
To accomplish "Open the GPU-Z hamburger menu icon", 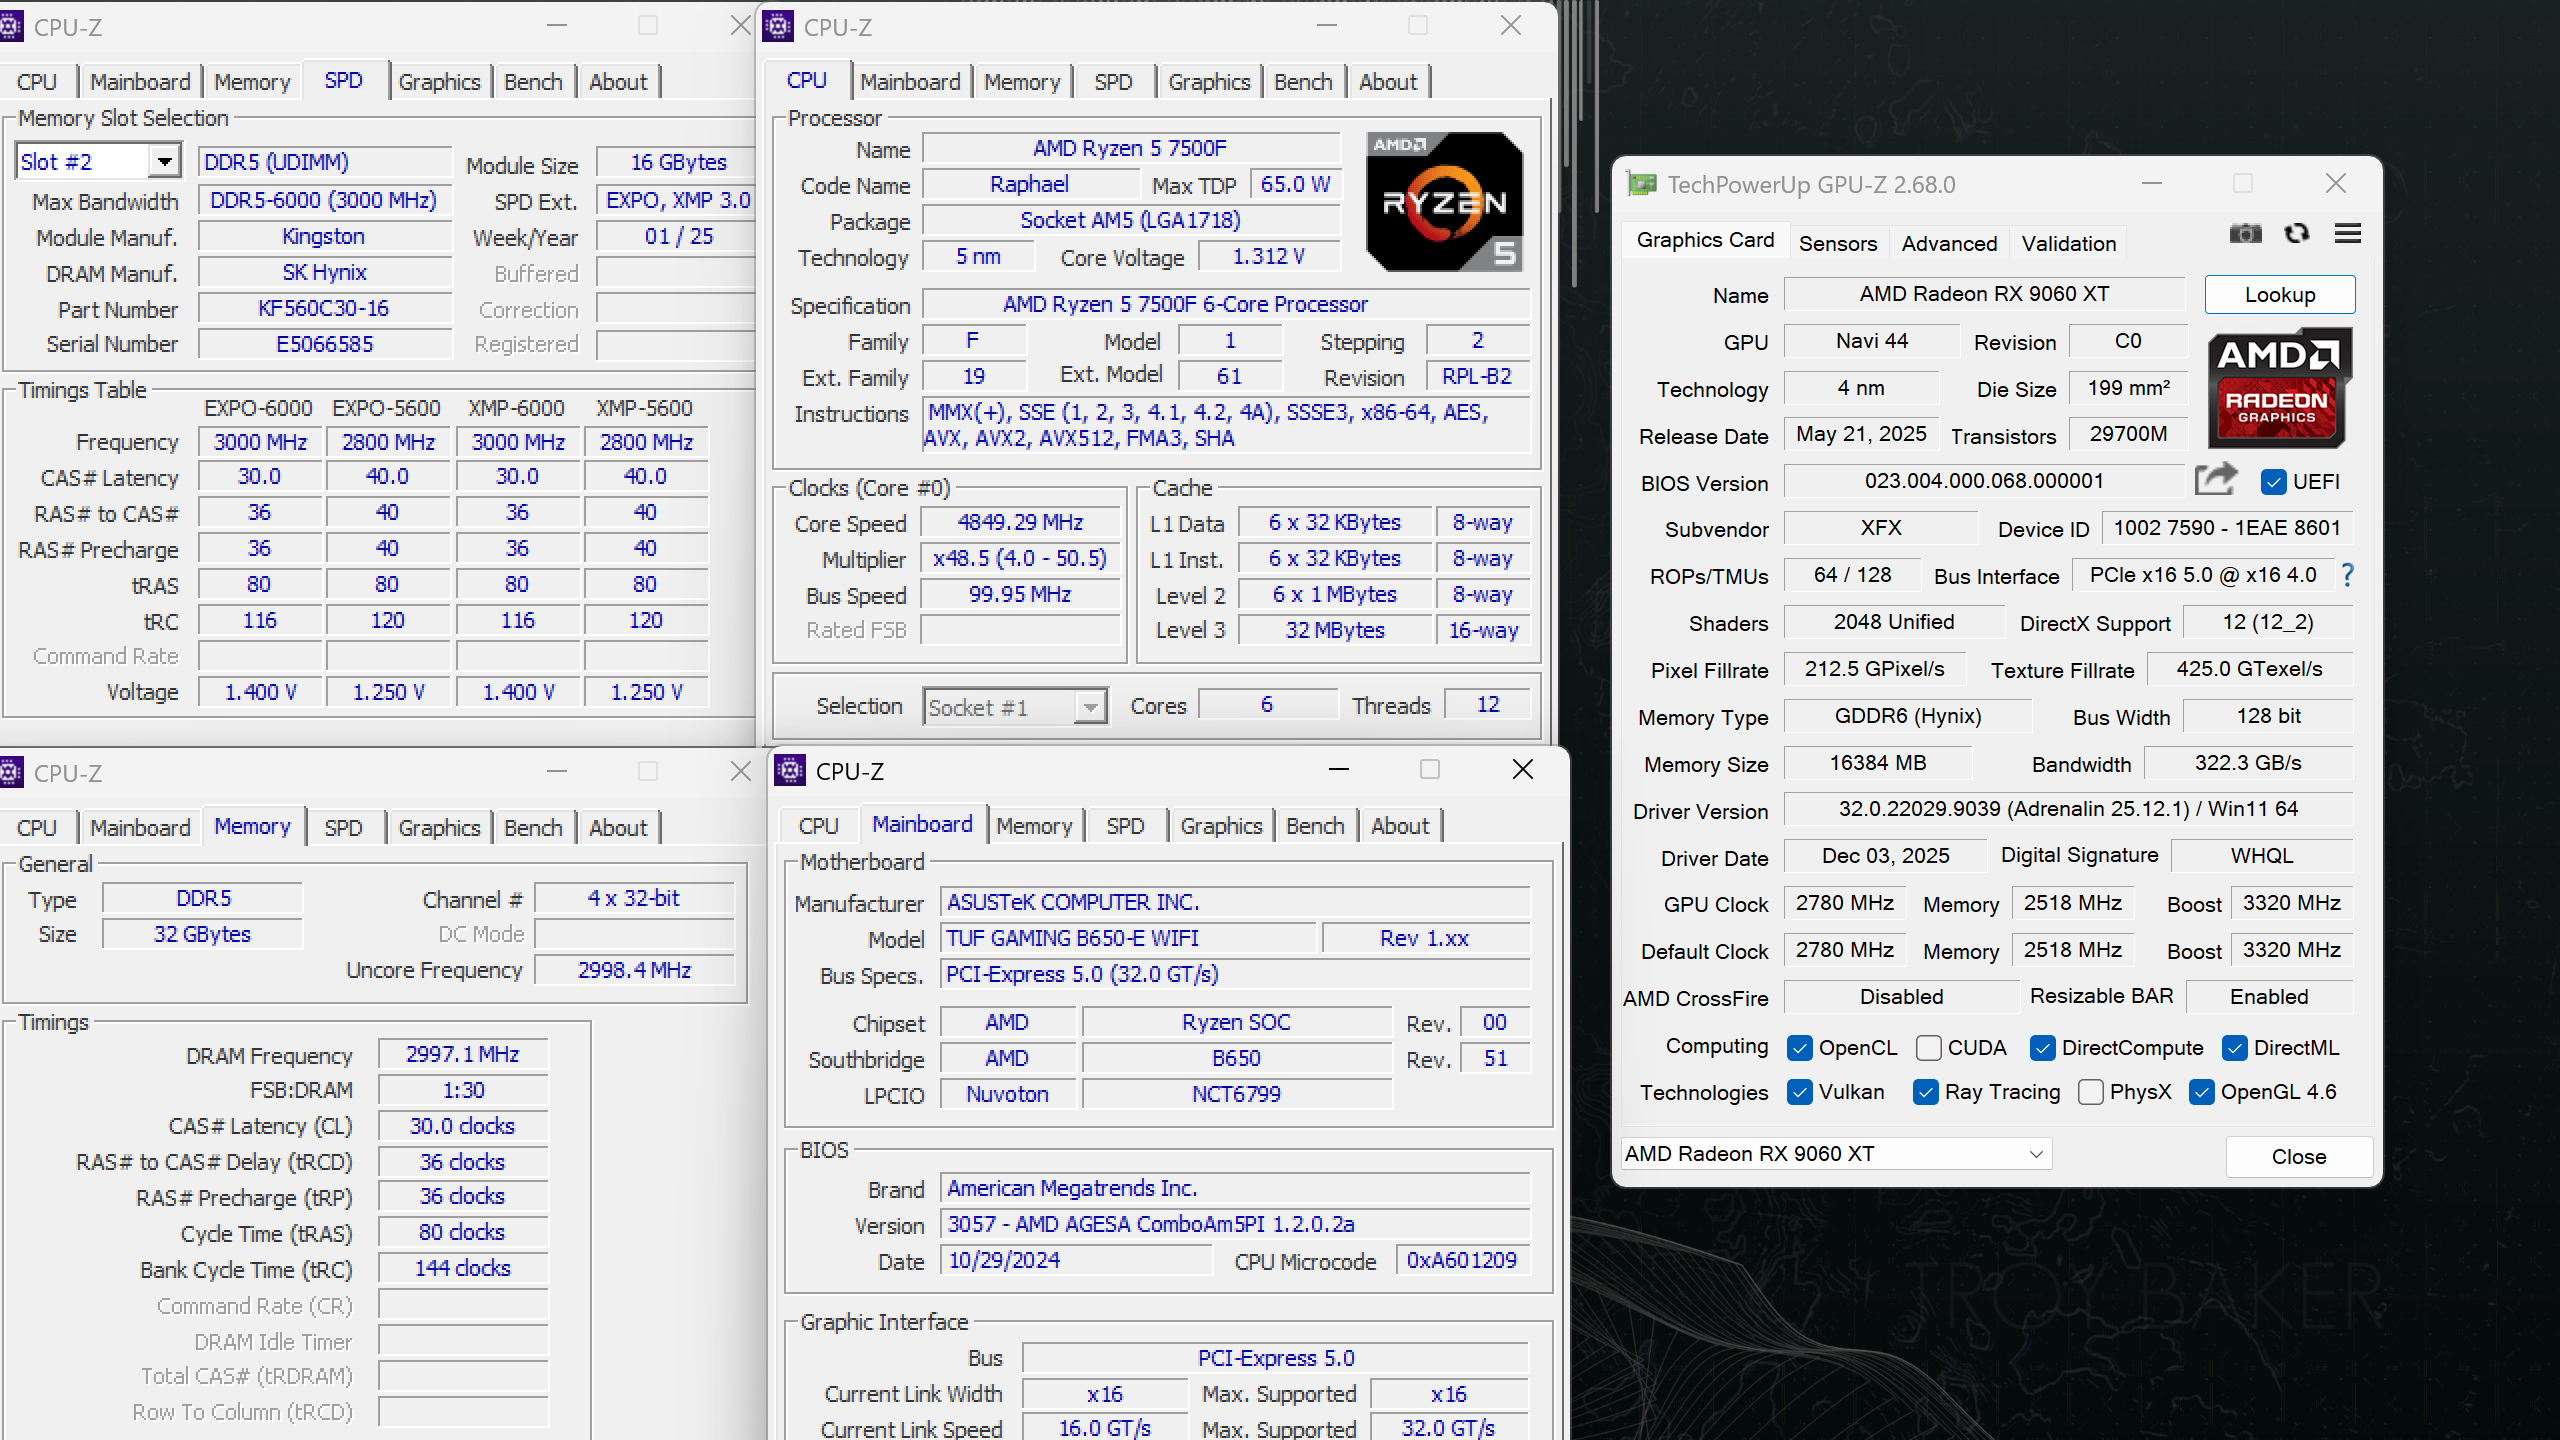I will (x=2348, y=234).
